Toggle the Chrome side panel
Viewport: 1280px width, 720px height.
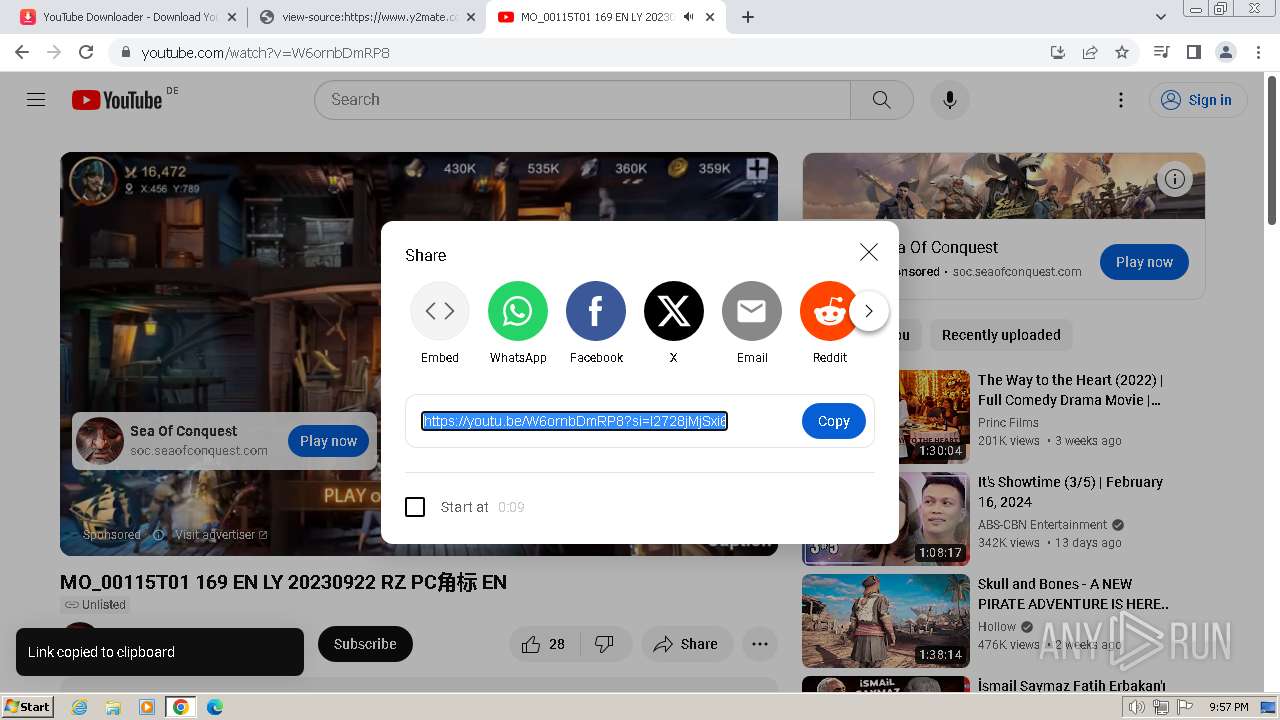coord(1193,52)
